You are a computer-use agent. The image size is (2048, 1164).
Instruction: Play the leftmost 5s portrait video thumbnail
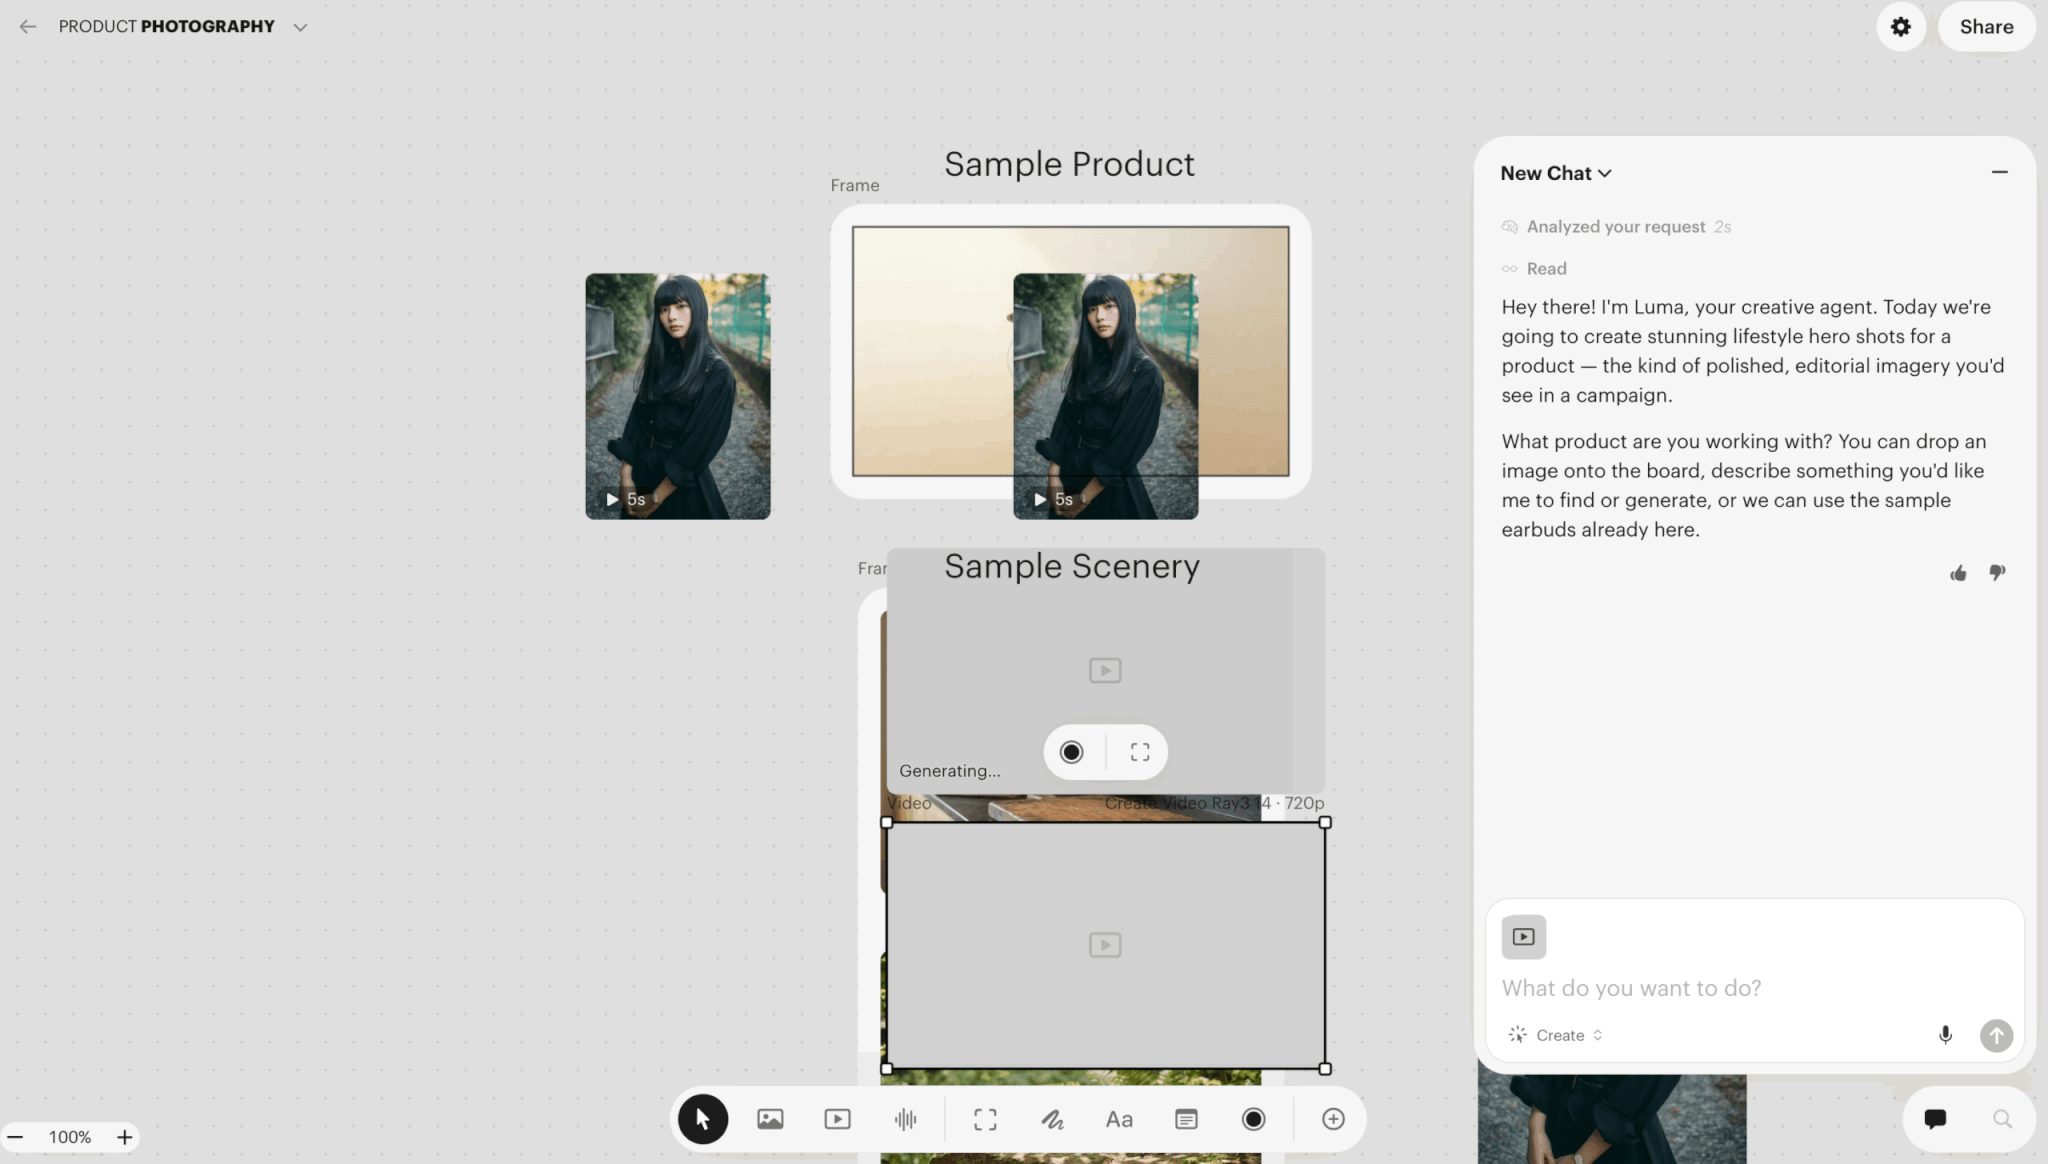[612, 499]
